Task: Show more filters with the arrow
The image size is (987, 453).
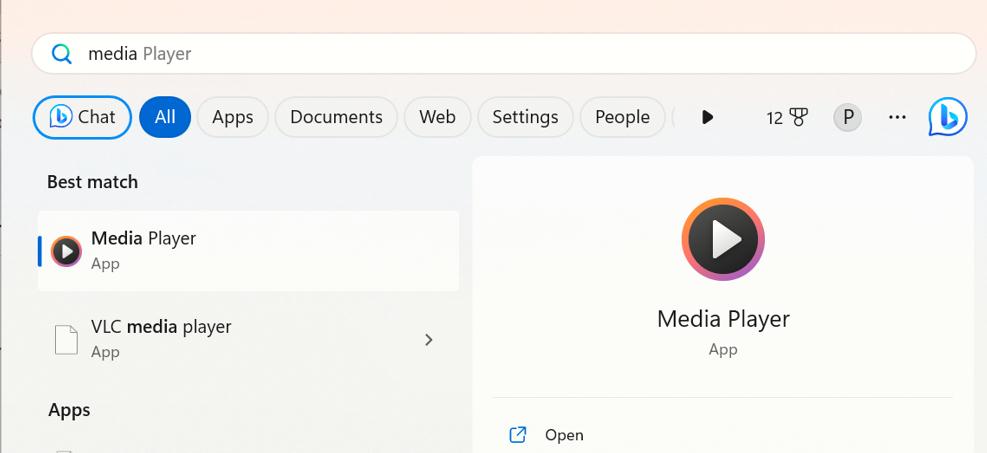Action: tap(707, 117)
